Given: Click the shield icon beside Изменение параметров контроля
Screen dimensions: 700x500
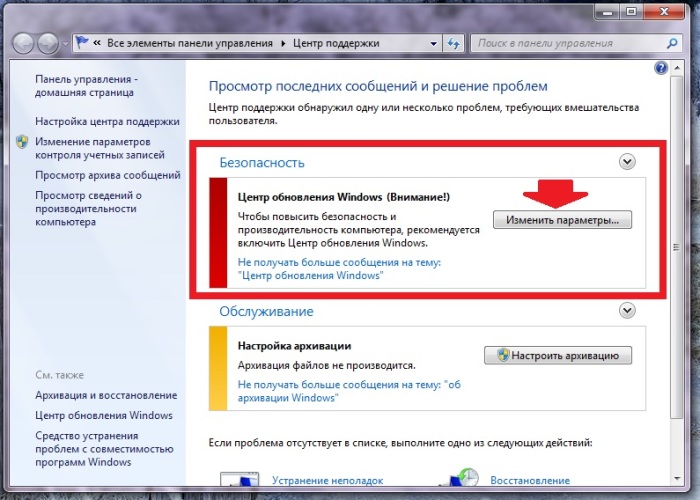Looking at the screenshot, I should coord(23,142).
